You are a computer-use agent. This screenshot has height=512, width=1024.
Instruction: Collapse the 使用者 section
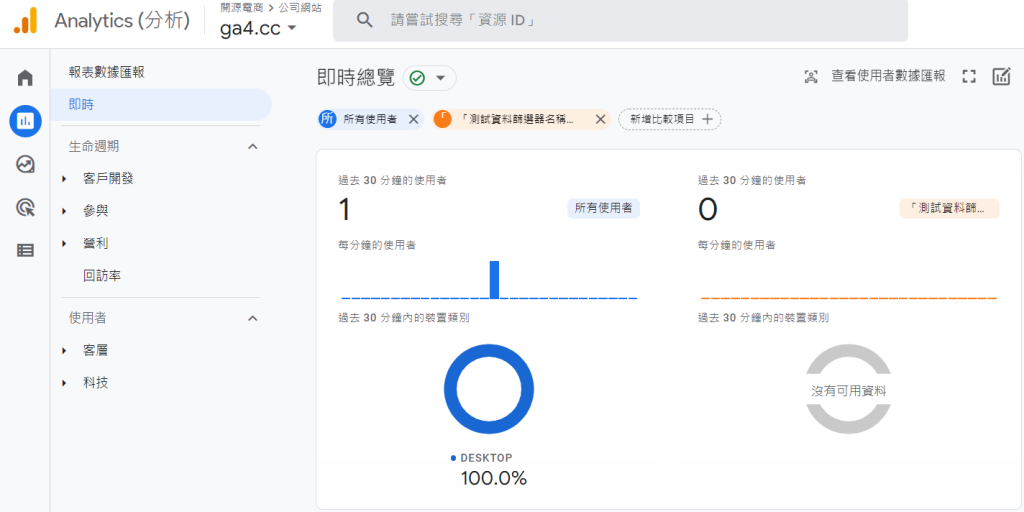click(253, 319)
